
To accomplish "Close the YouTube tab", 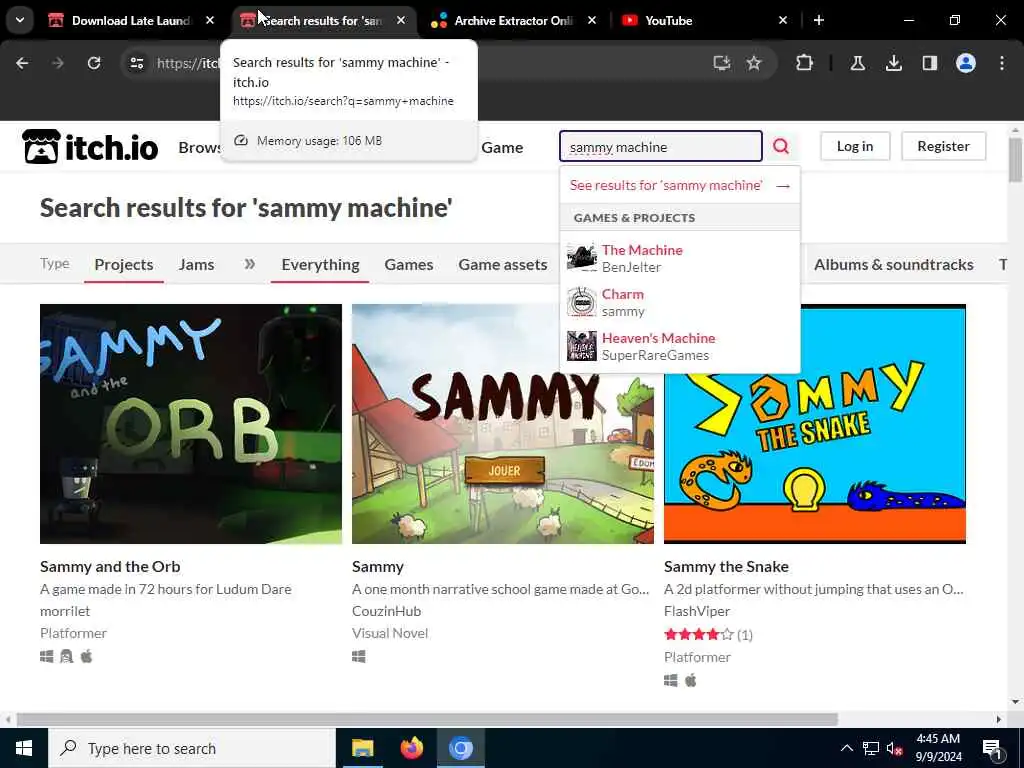I will point(782,20).
